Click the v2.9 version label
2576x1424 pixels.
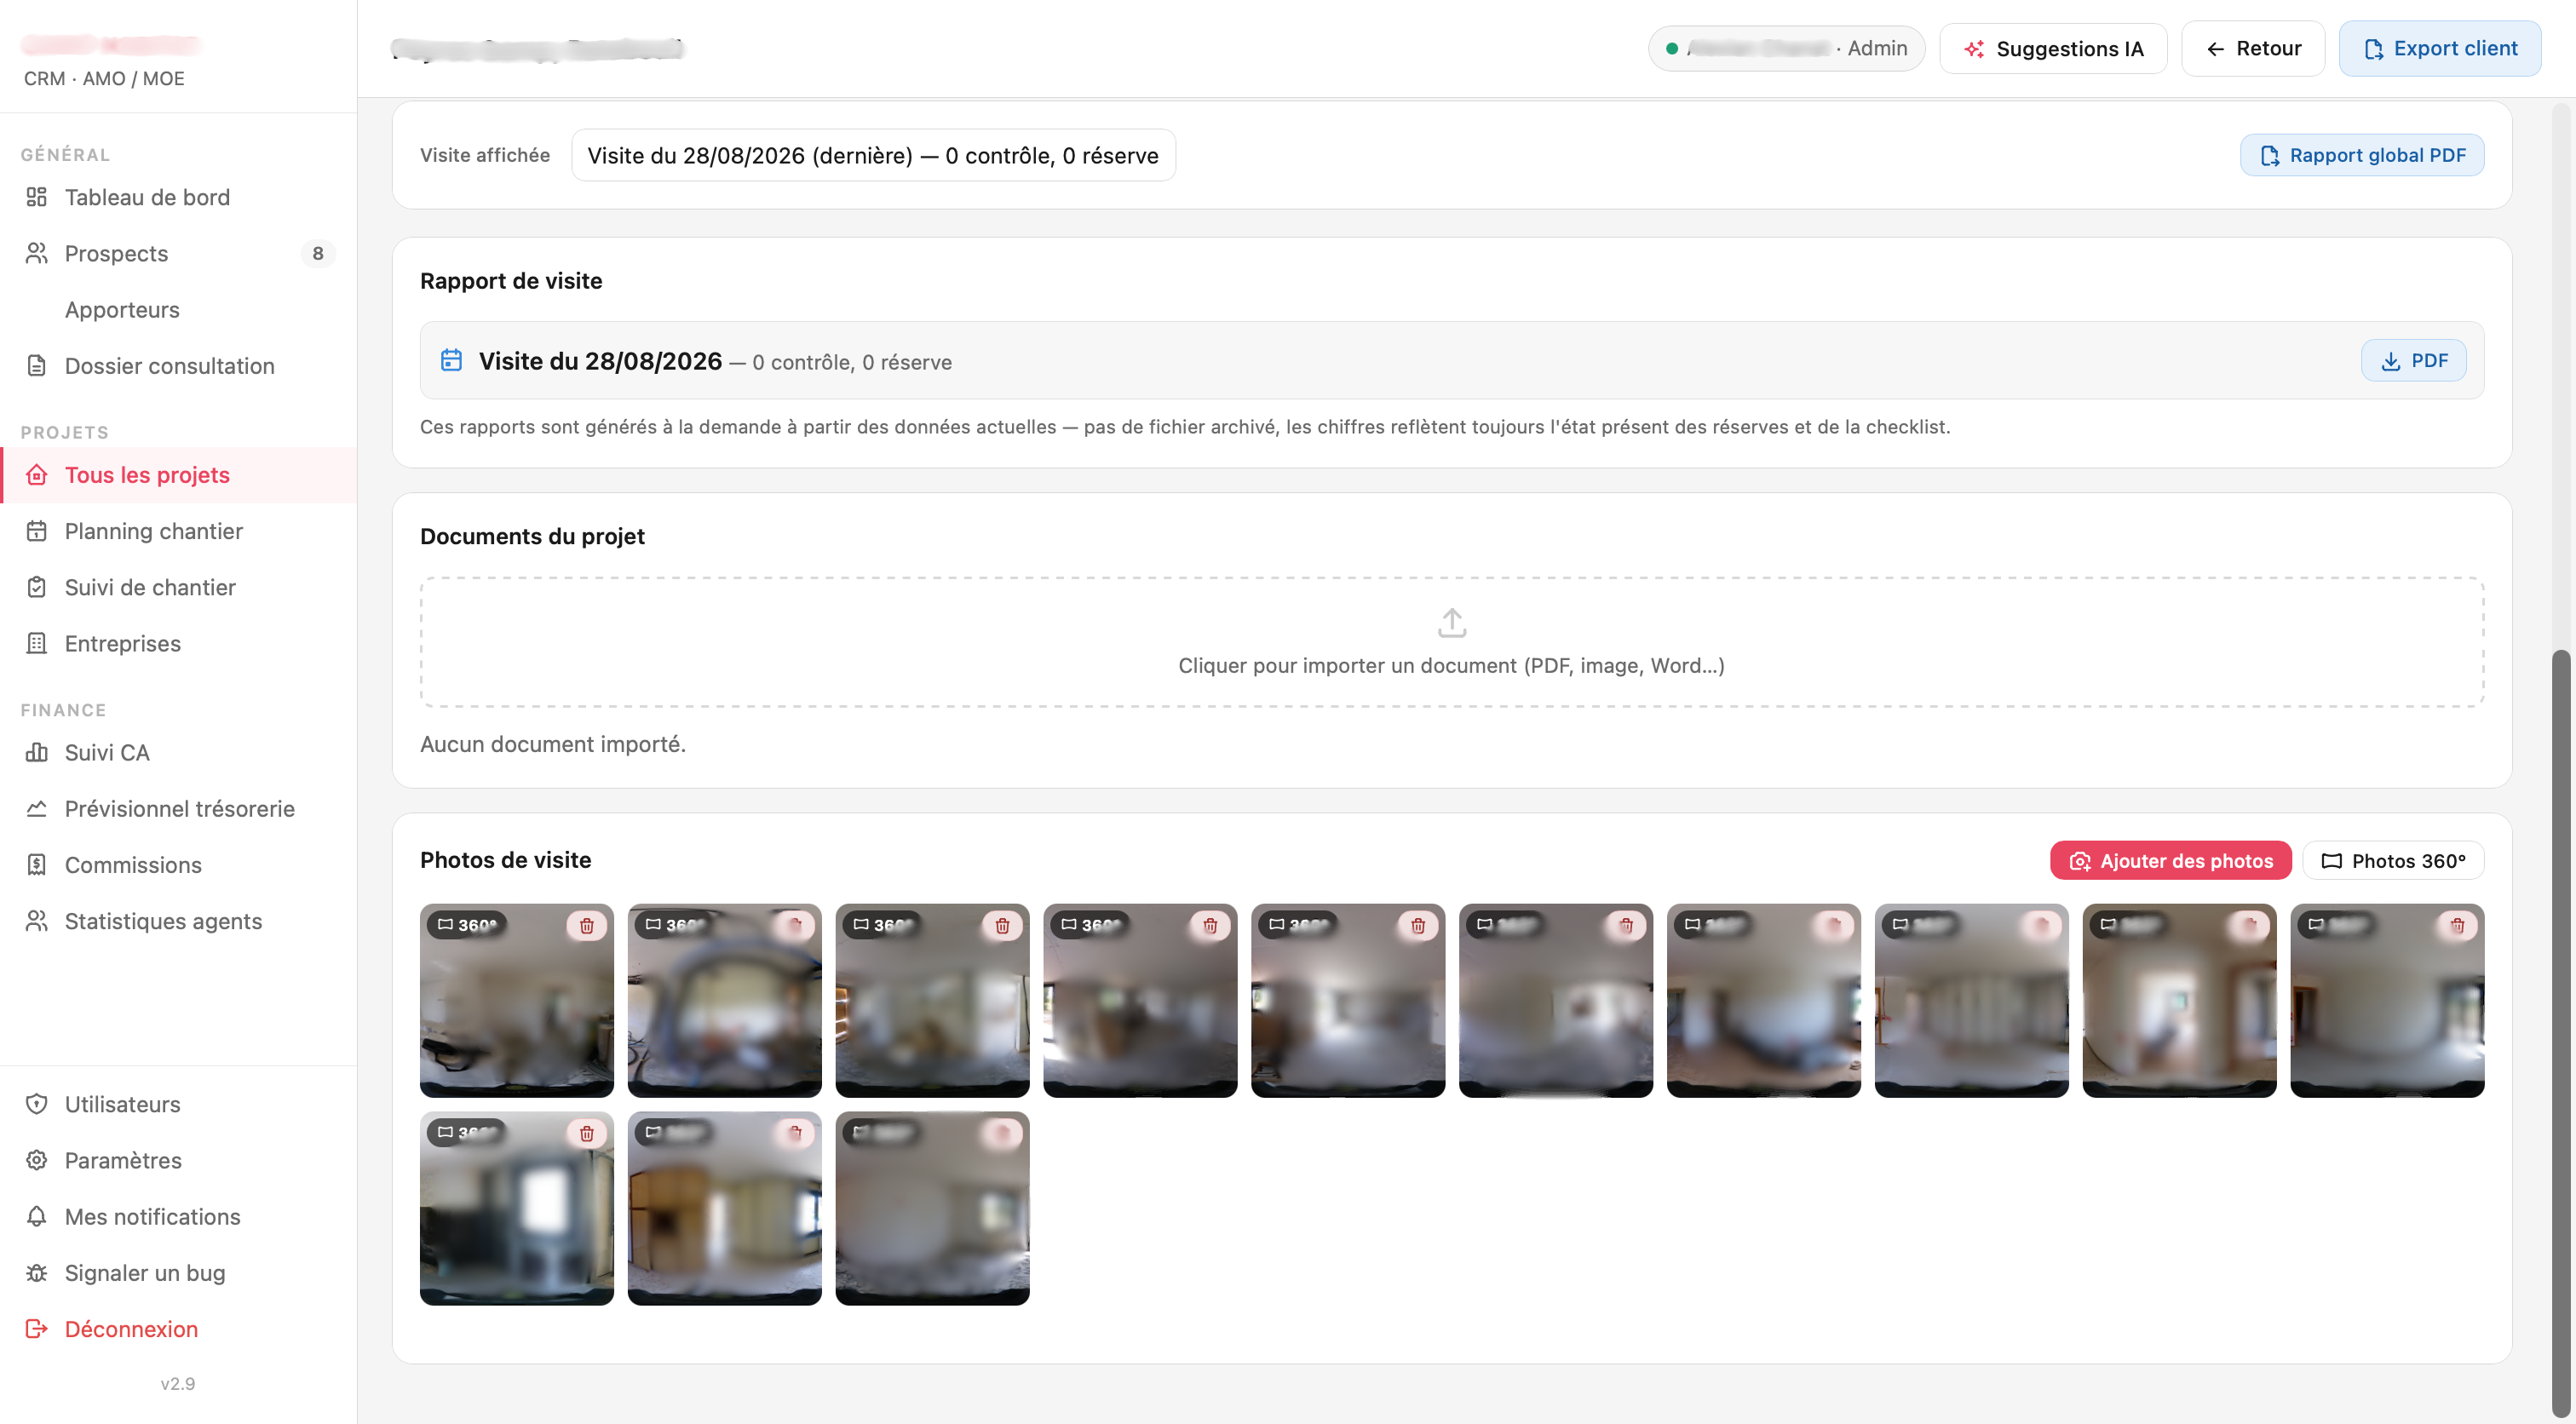pyautogui.click(x=178, y=1383)
